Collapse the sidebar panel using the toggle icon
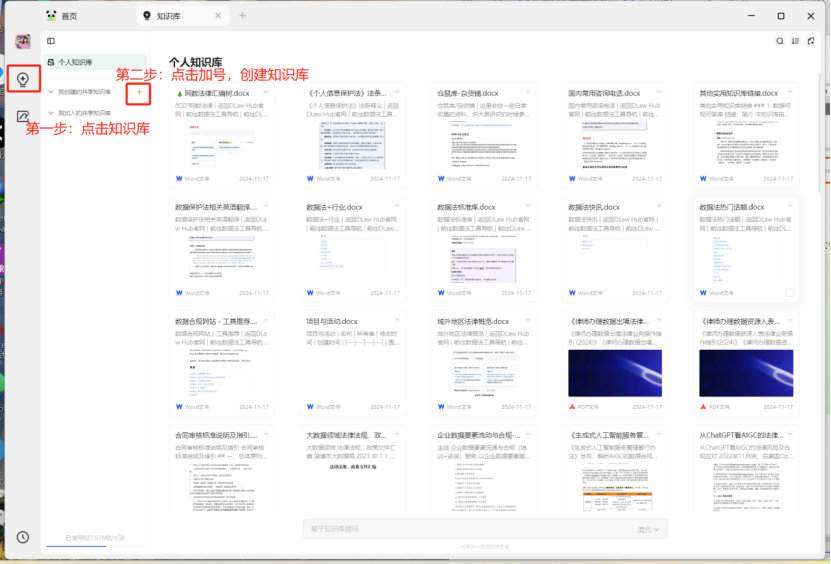 [x=51, y=41]
